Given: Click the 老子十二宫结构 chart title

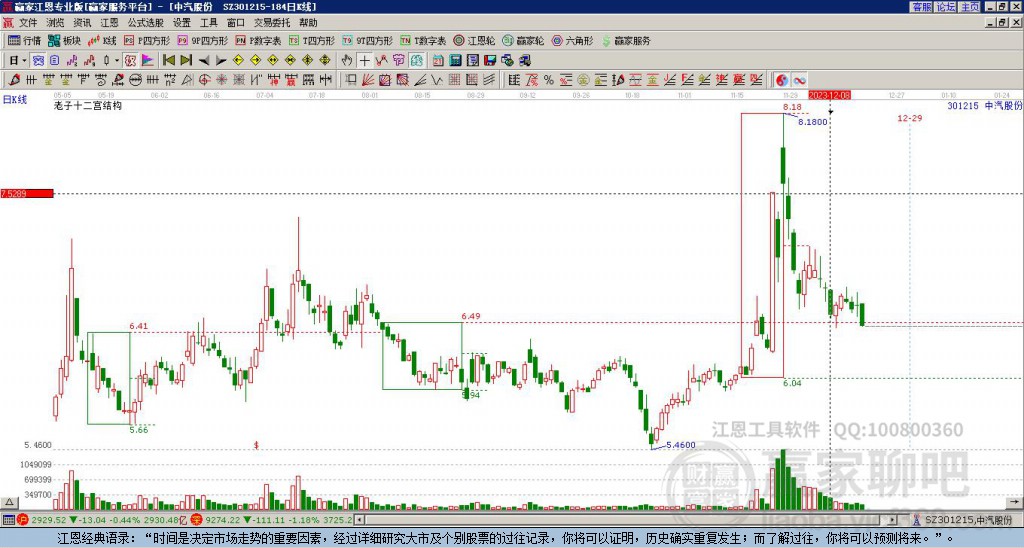Looking at the screenshot, I should click(x=88, y=105).
